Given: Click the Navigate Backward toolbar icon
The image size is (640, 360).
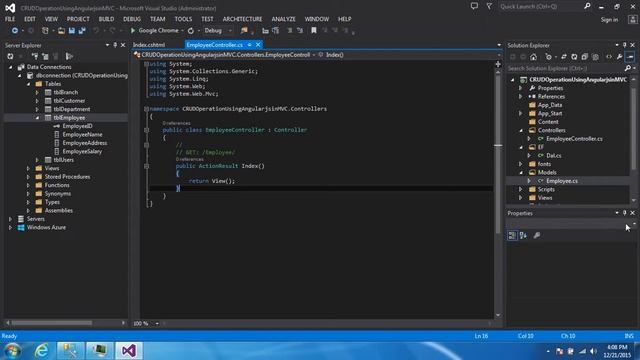Looking at the screenshot, I should [x=15, y=31].
